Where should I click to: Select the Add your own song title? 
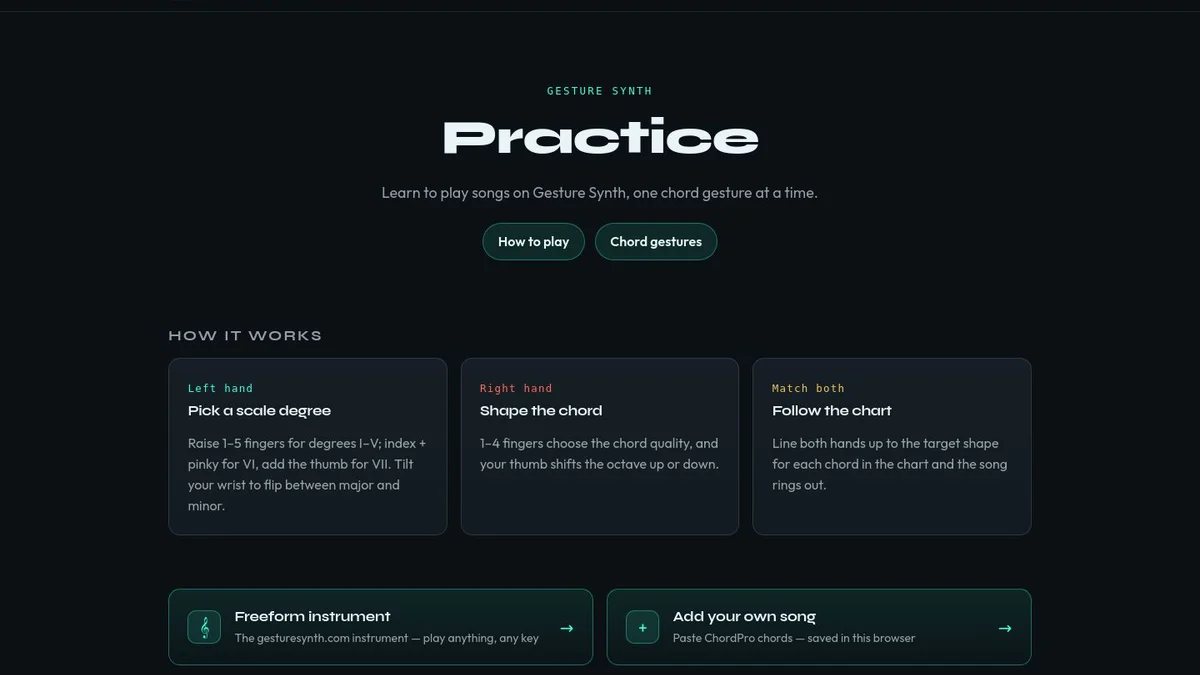(x=744, y=617)
